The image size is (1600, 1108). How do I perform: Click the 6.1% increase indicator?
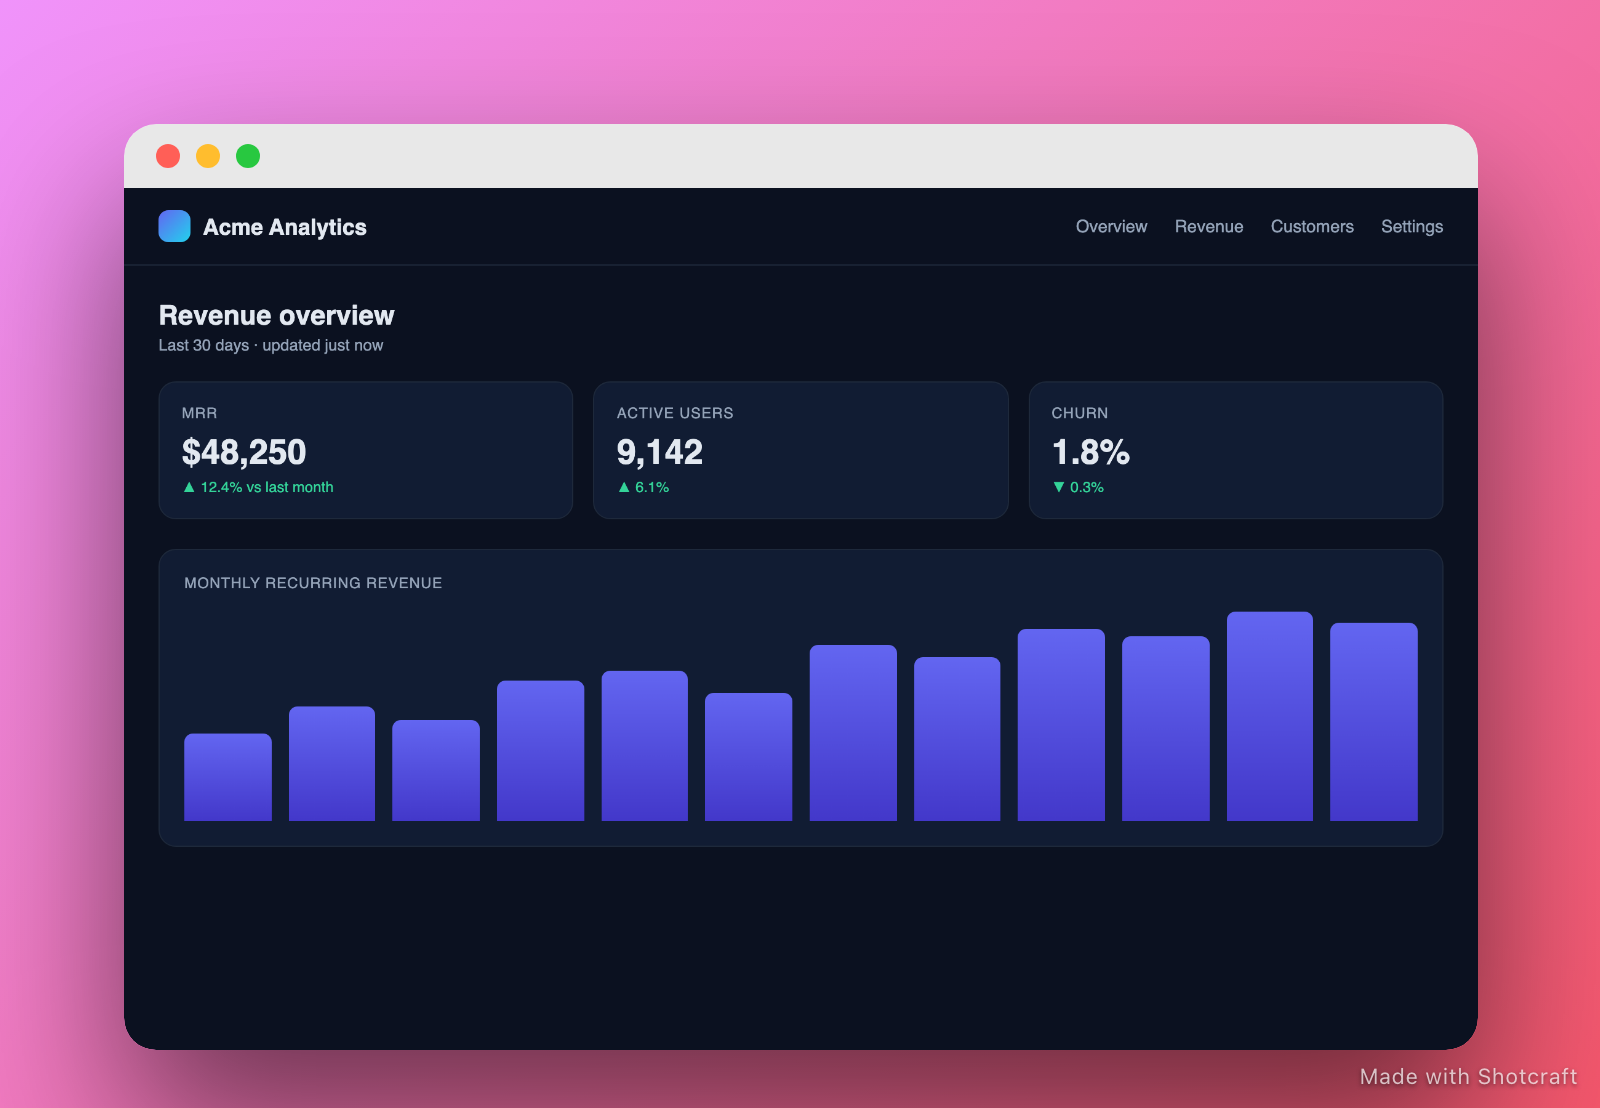(x=643, y=487)
